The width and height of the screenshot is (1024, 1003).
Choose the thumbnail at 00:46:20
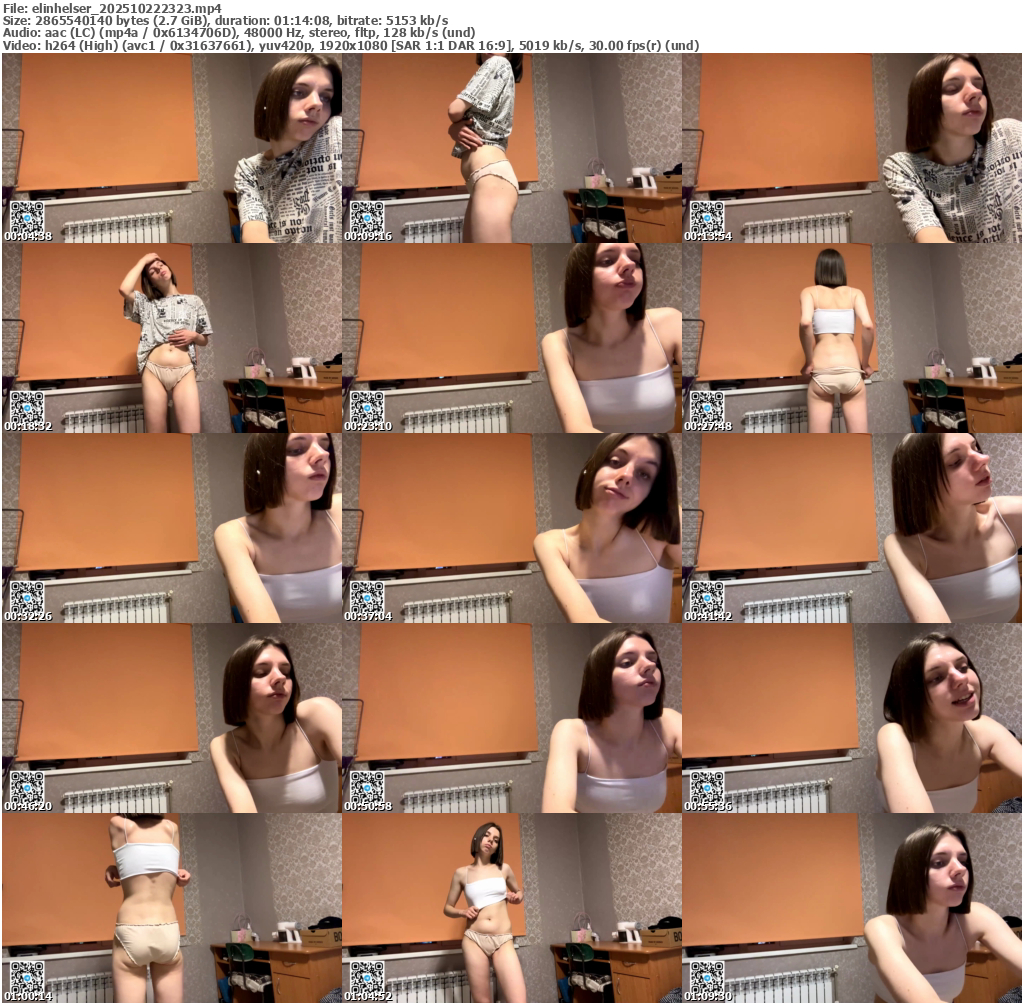tap(172, 718)
